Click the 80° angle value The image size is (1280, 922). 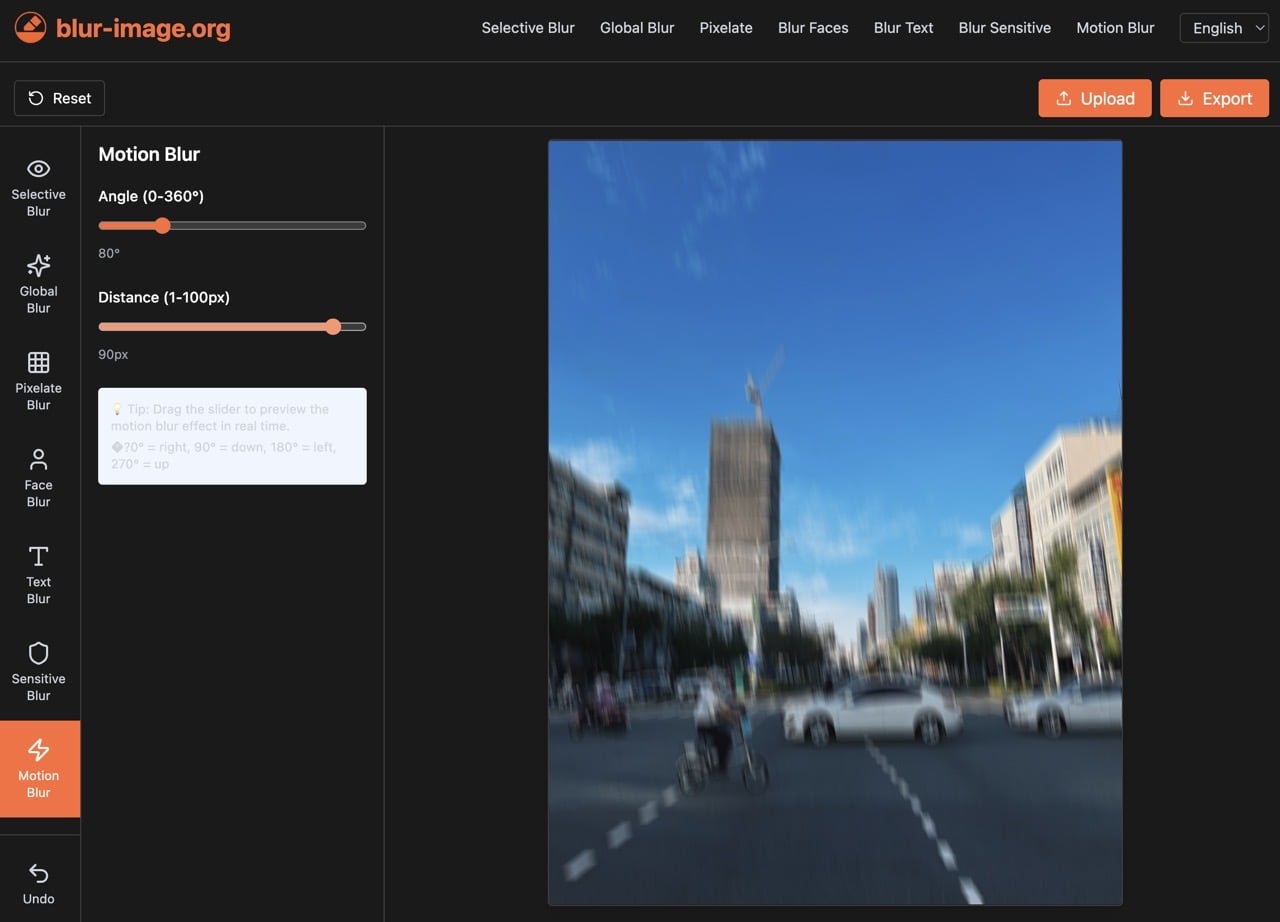pyautogui.click(x=109, y=254)
